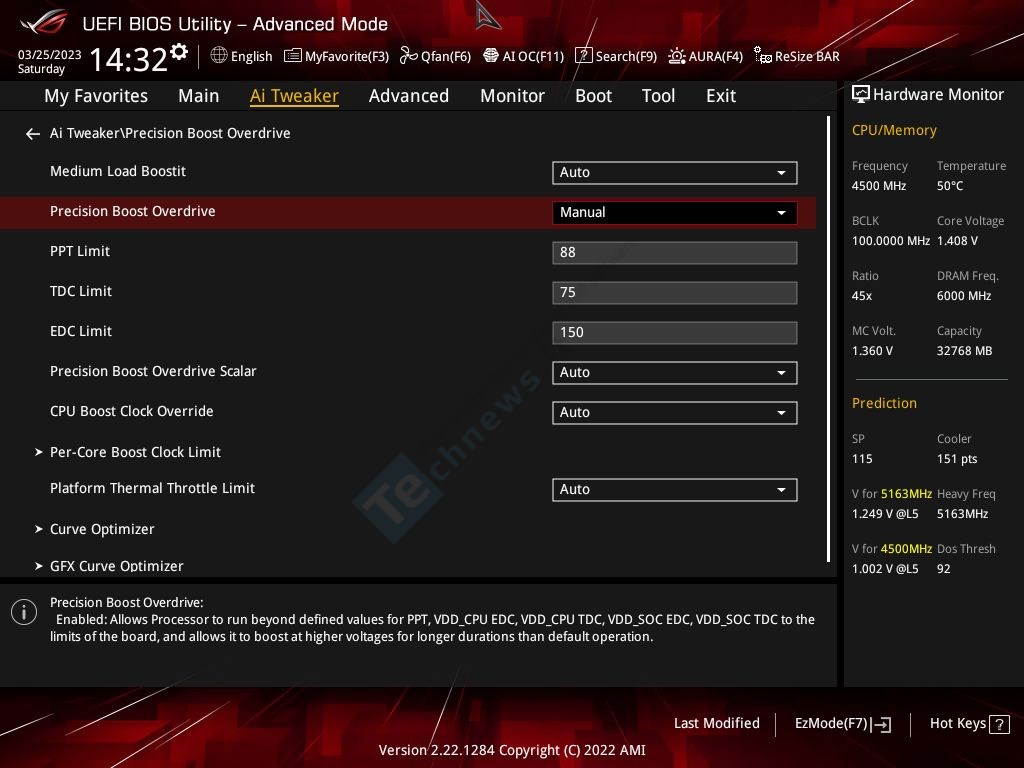Screen dimensions: 1024x768
Task: Click the AI OC brain icon
Action: [x=490, y=56]
